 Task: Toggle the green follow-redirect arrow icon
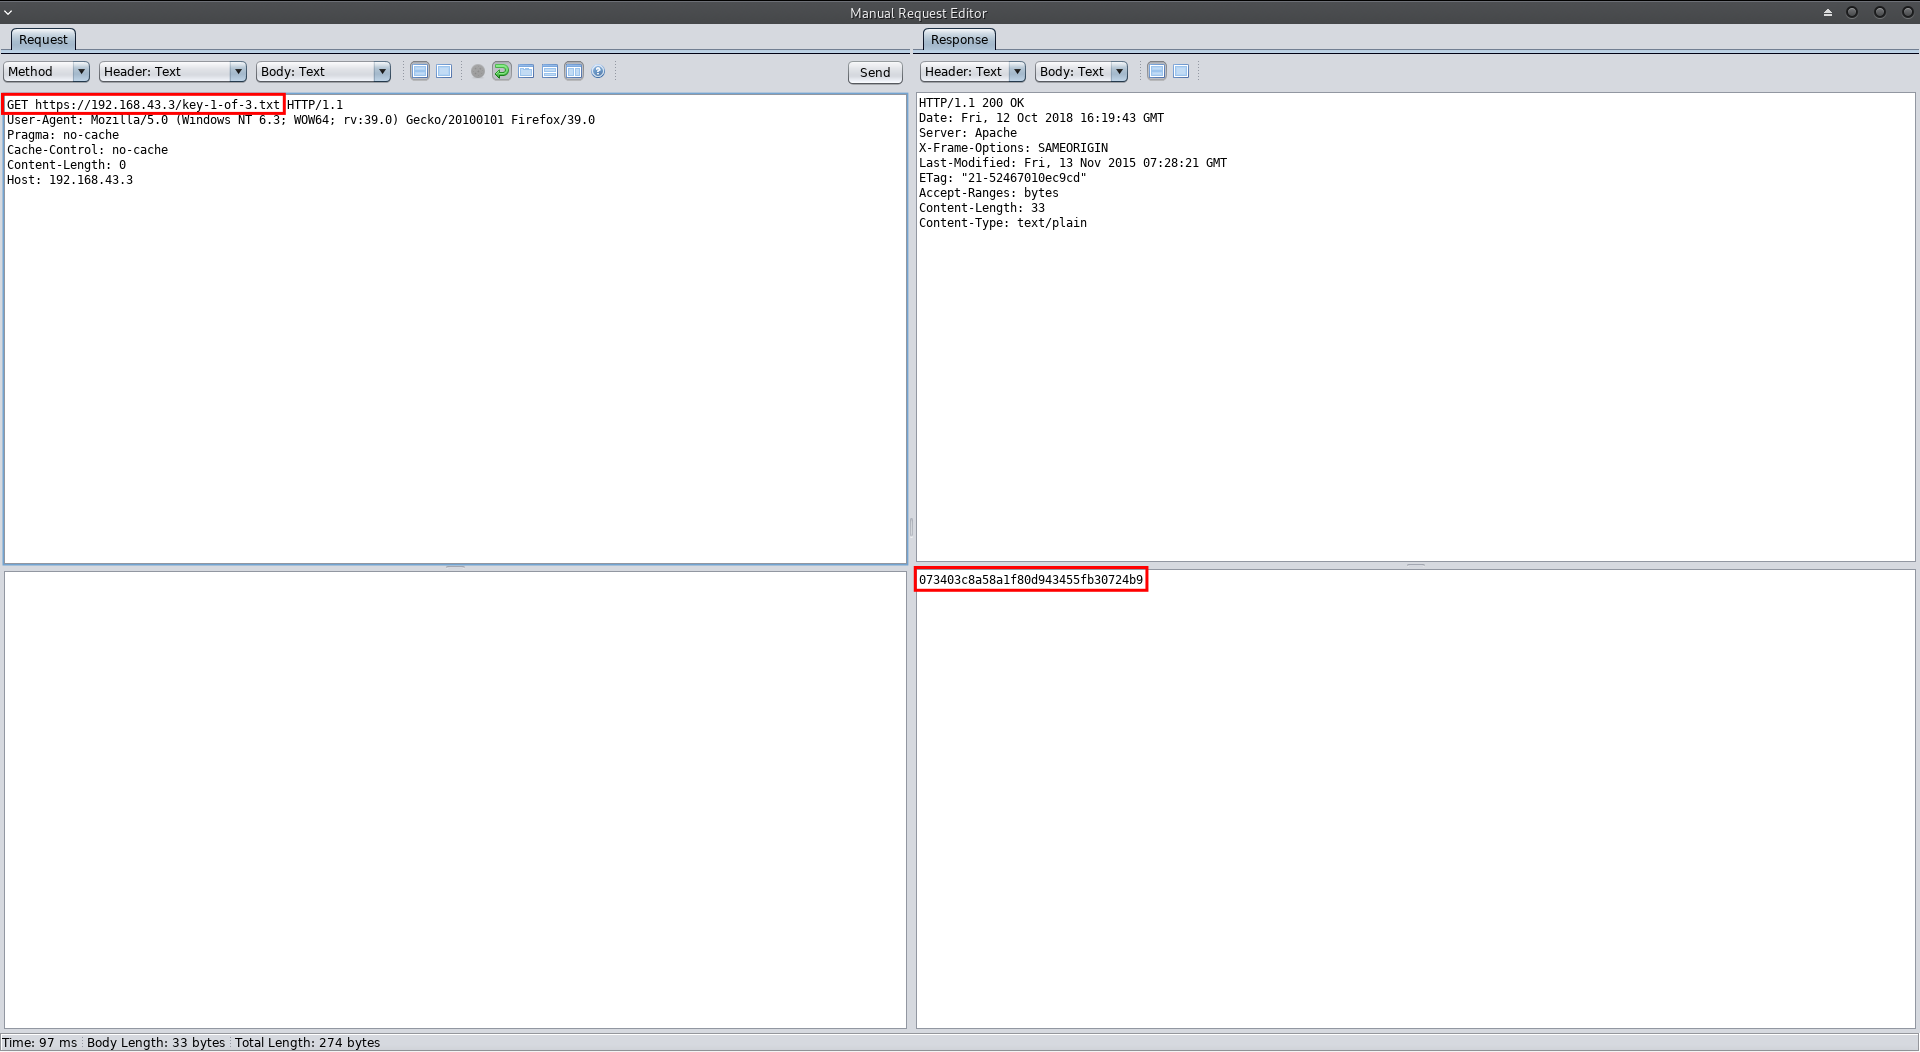tap(502, 71)
